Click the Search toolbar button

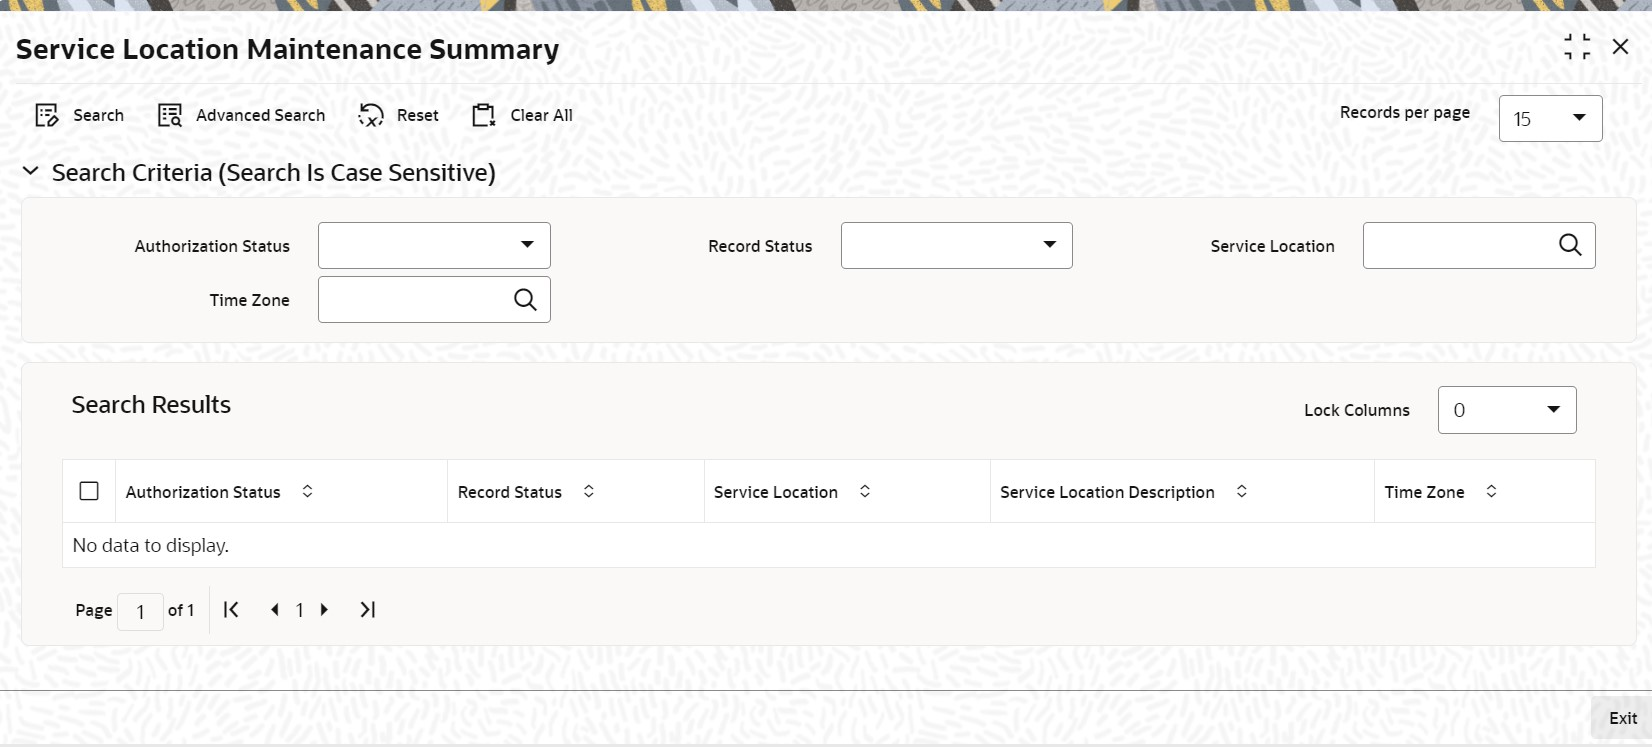coord(79,116)
